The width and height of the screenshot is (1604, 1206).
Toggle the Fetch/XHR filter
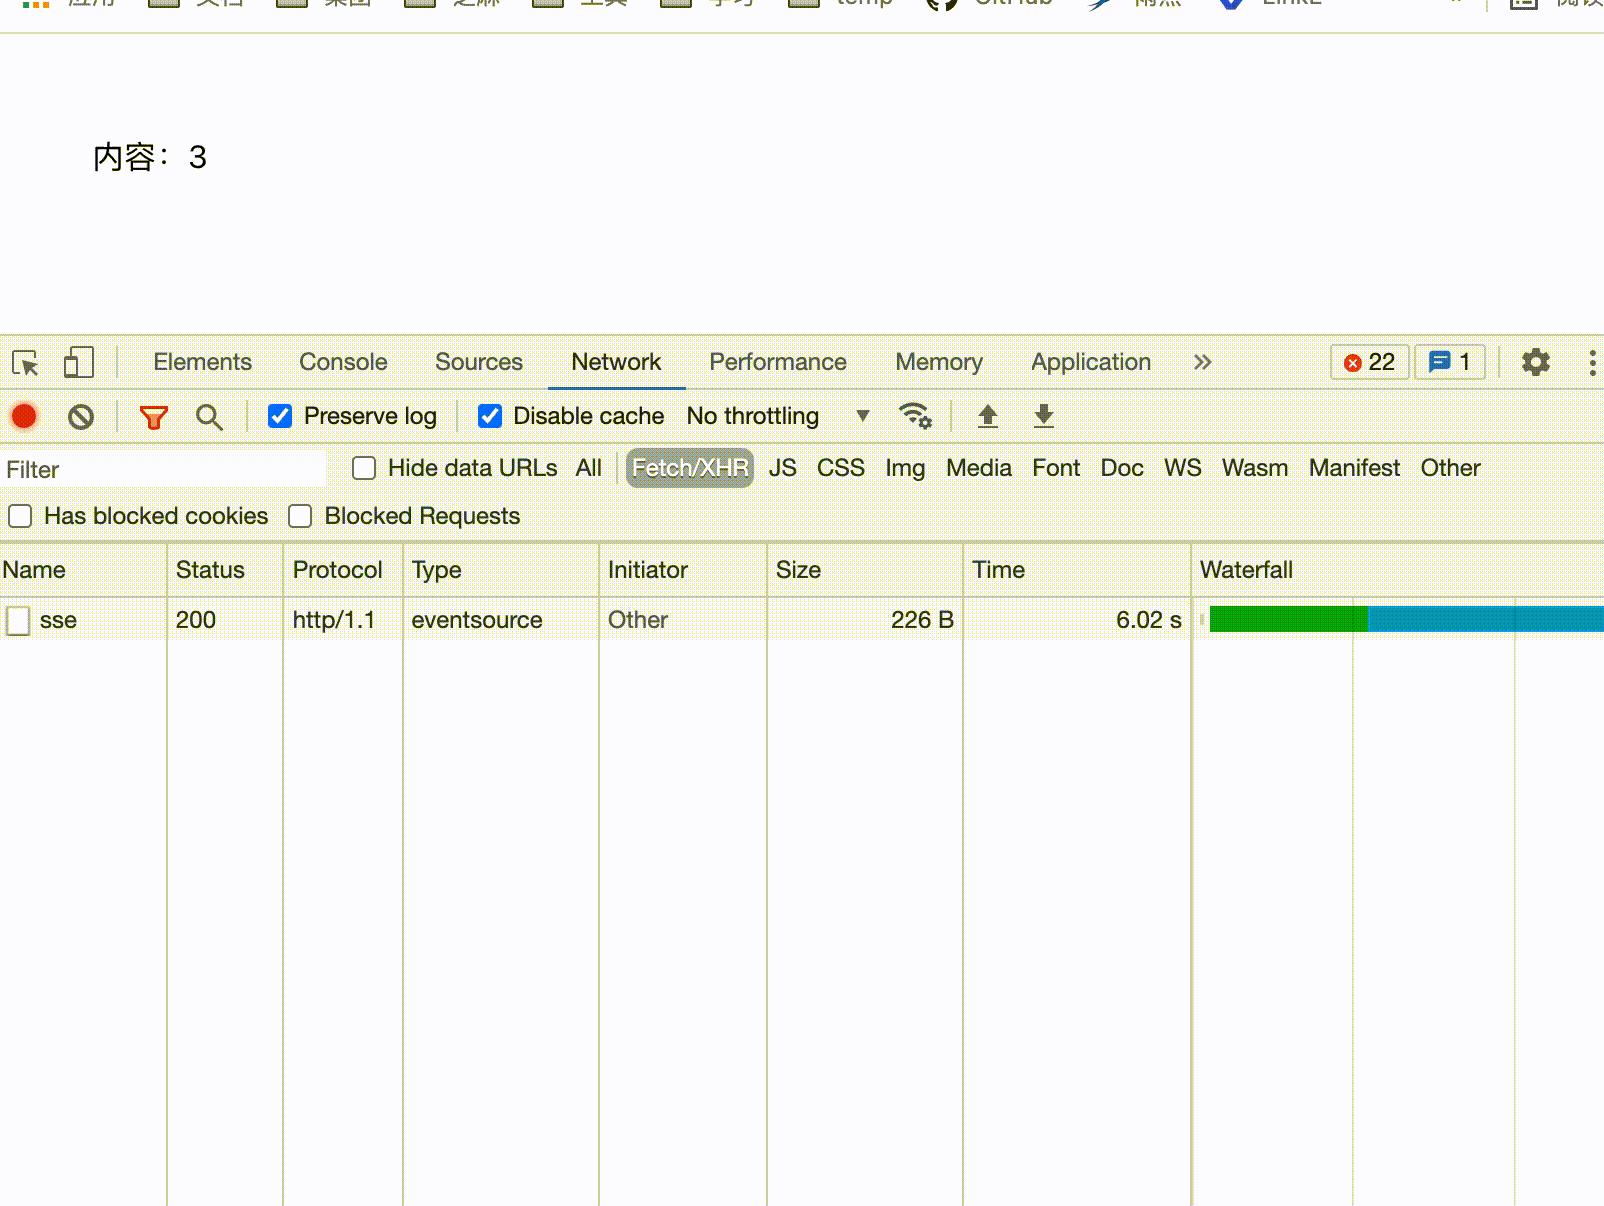[690, 468]
